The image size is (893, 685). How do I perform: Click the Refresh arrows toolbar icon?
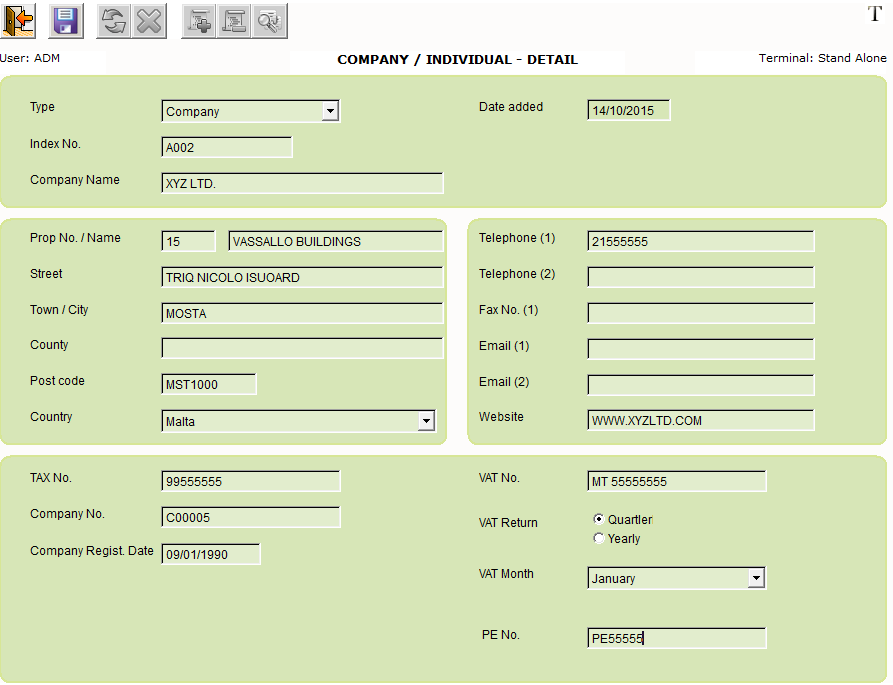112,20
